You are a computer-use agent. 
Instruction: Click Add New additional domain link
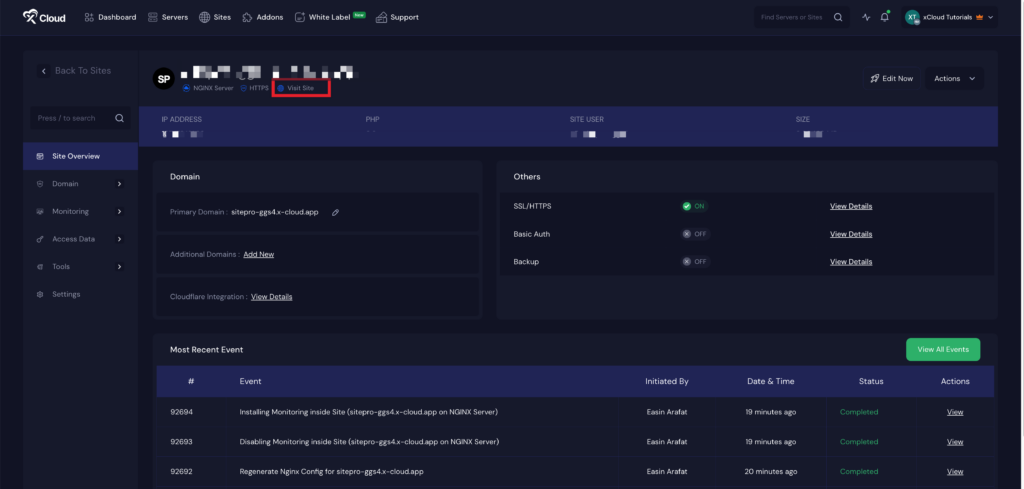(x=258, y=254)
